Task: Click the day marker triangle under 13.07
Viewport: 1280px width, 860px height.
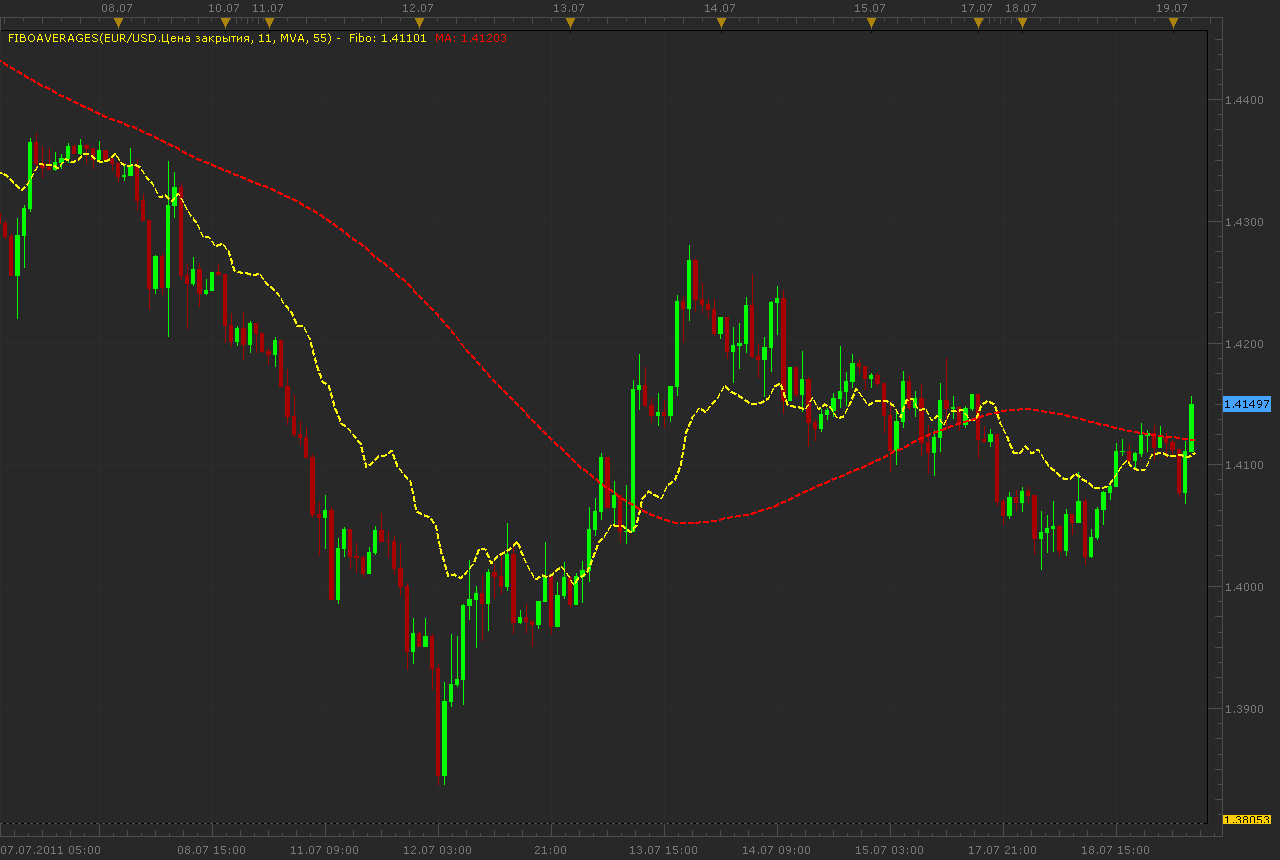Action: click(570, 22)
